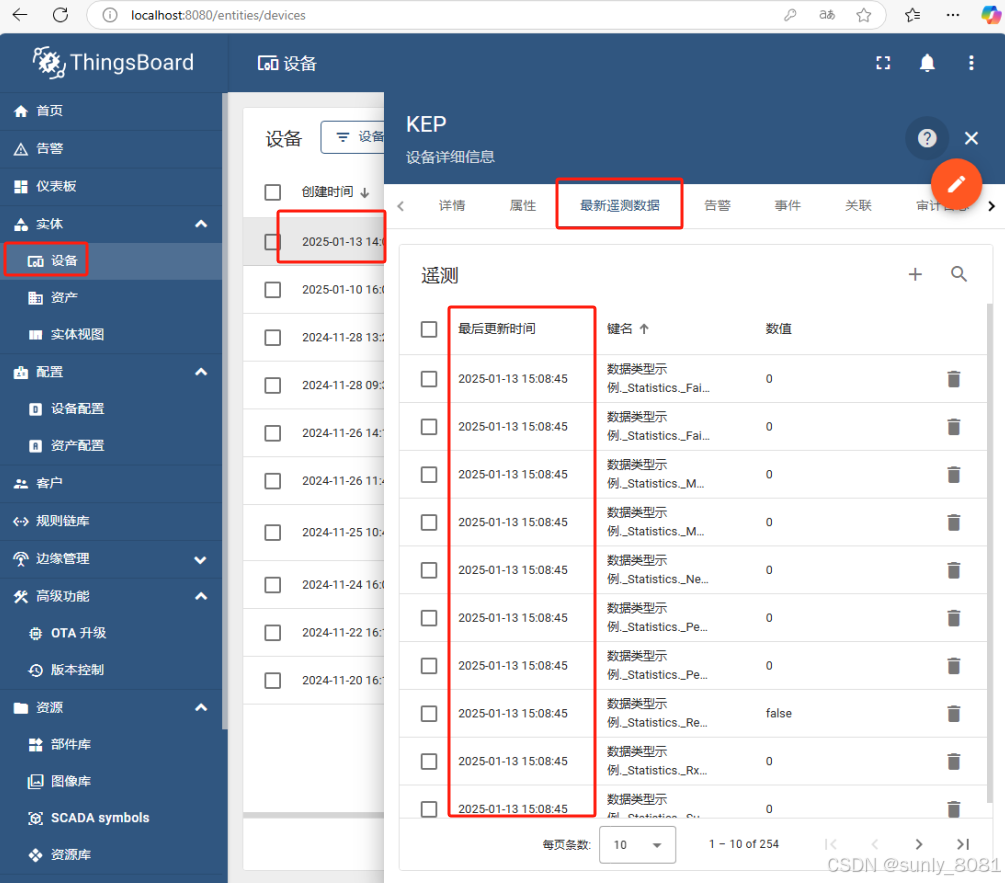1005x883 pixels.
Task: Open SCADA symbols in sidebar
Action: point(112,818)
